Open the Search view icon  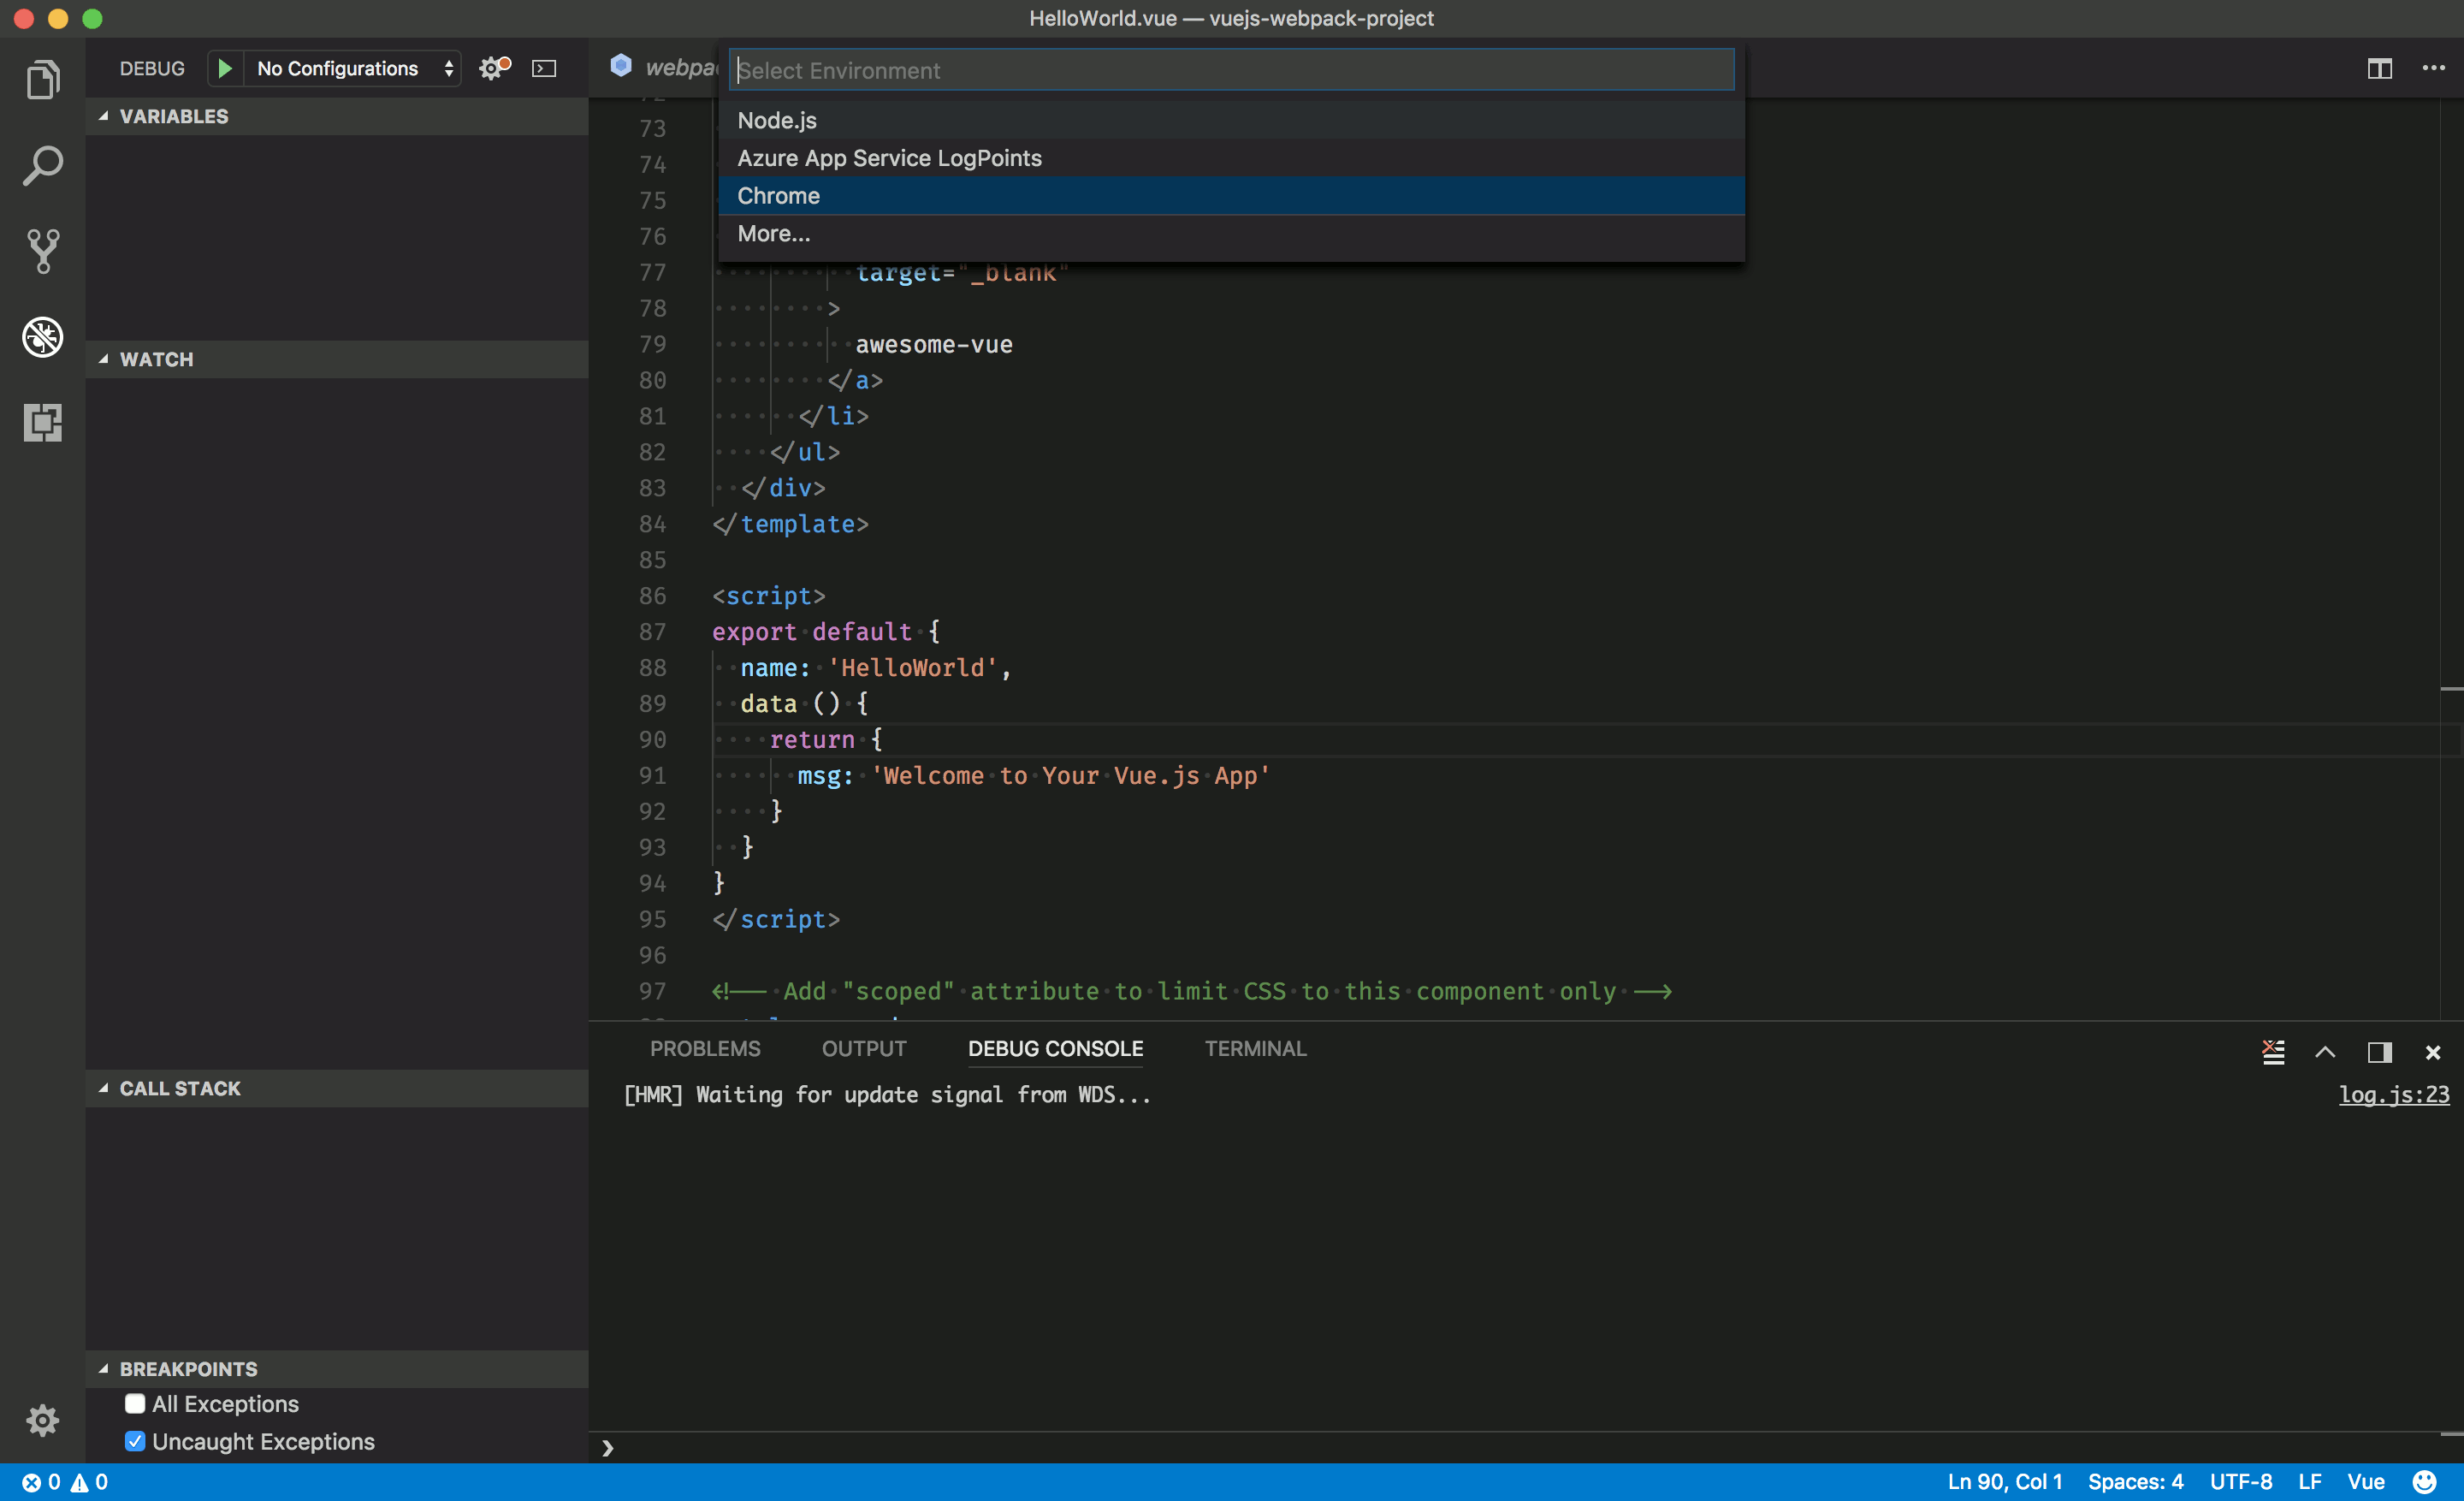(42, 166)
